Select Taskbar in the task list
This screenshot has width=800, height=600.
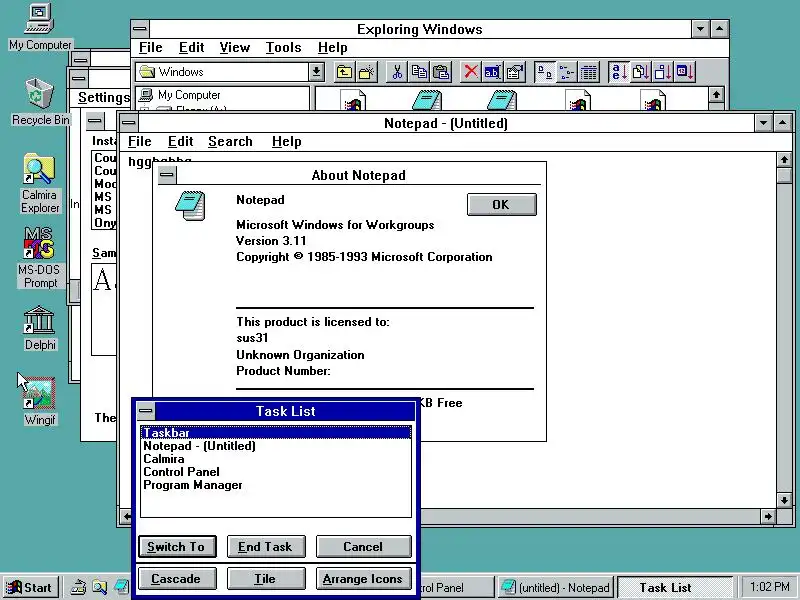tap(276, 433)
